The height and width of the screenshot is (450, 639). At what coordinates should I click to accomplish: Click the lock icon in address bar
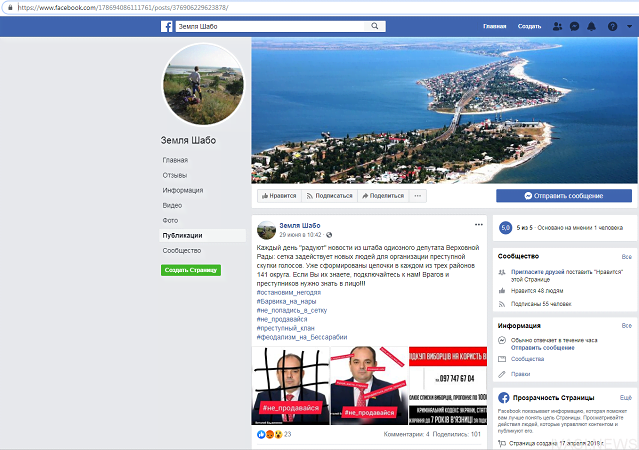coord(10,7)
